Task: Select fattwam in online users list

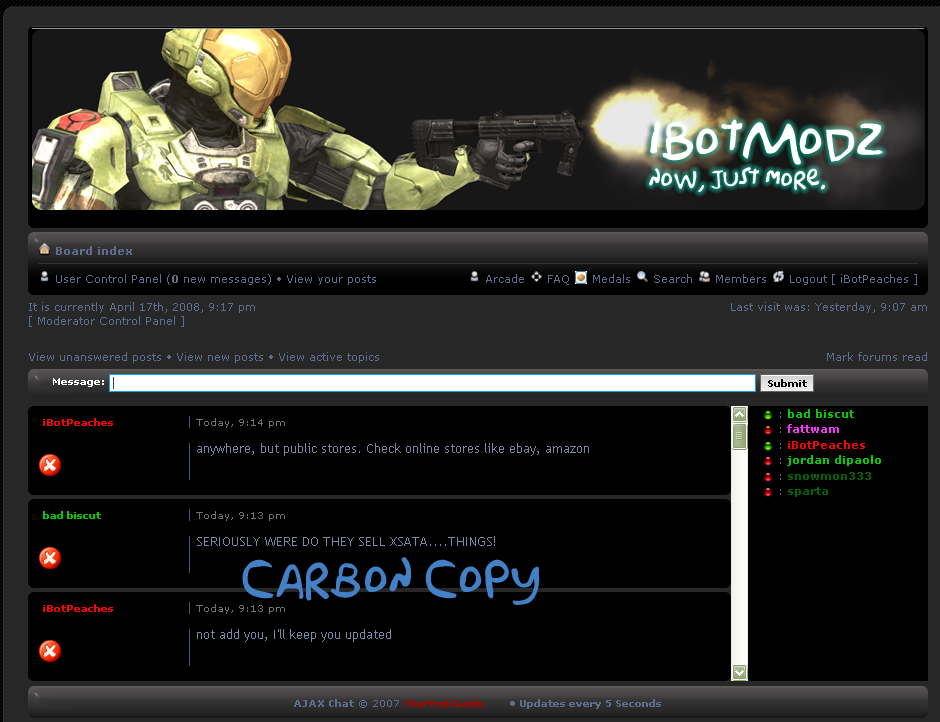Action: point(813,429)
